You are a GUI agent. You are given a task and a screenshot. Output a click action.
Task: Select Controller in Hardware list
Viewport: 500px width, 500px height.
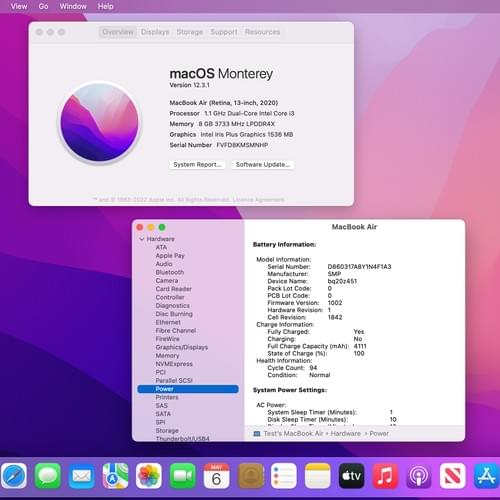pos(170,297)
